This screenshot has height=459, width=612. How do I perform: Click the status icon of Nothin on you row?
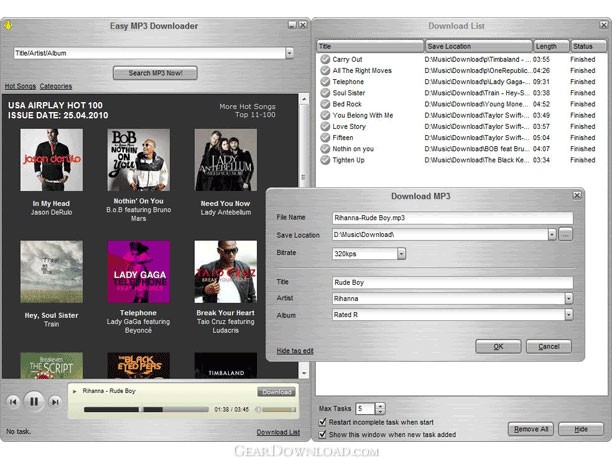point(325,149)
